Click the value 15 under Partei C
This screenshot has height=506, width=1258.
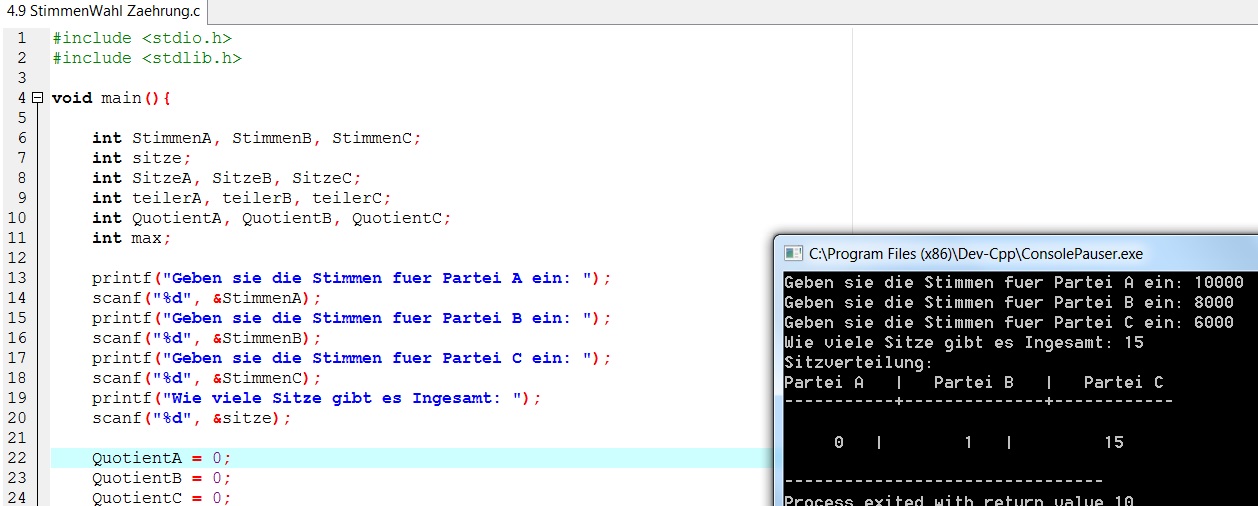point(1114,442)
